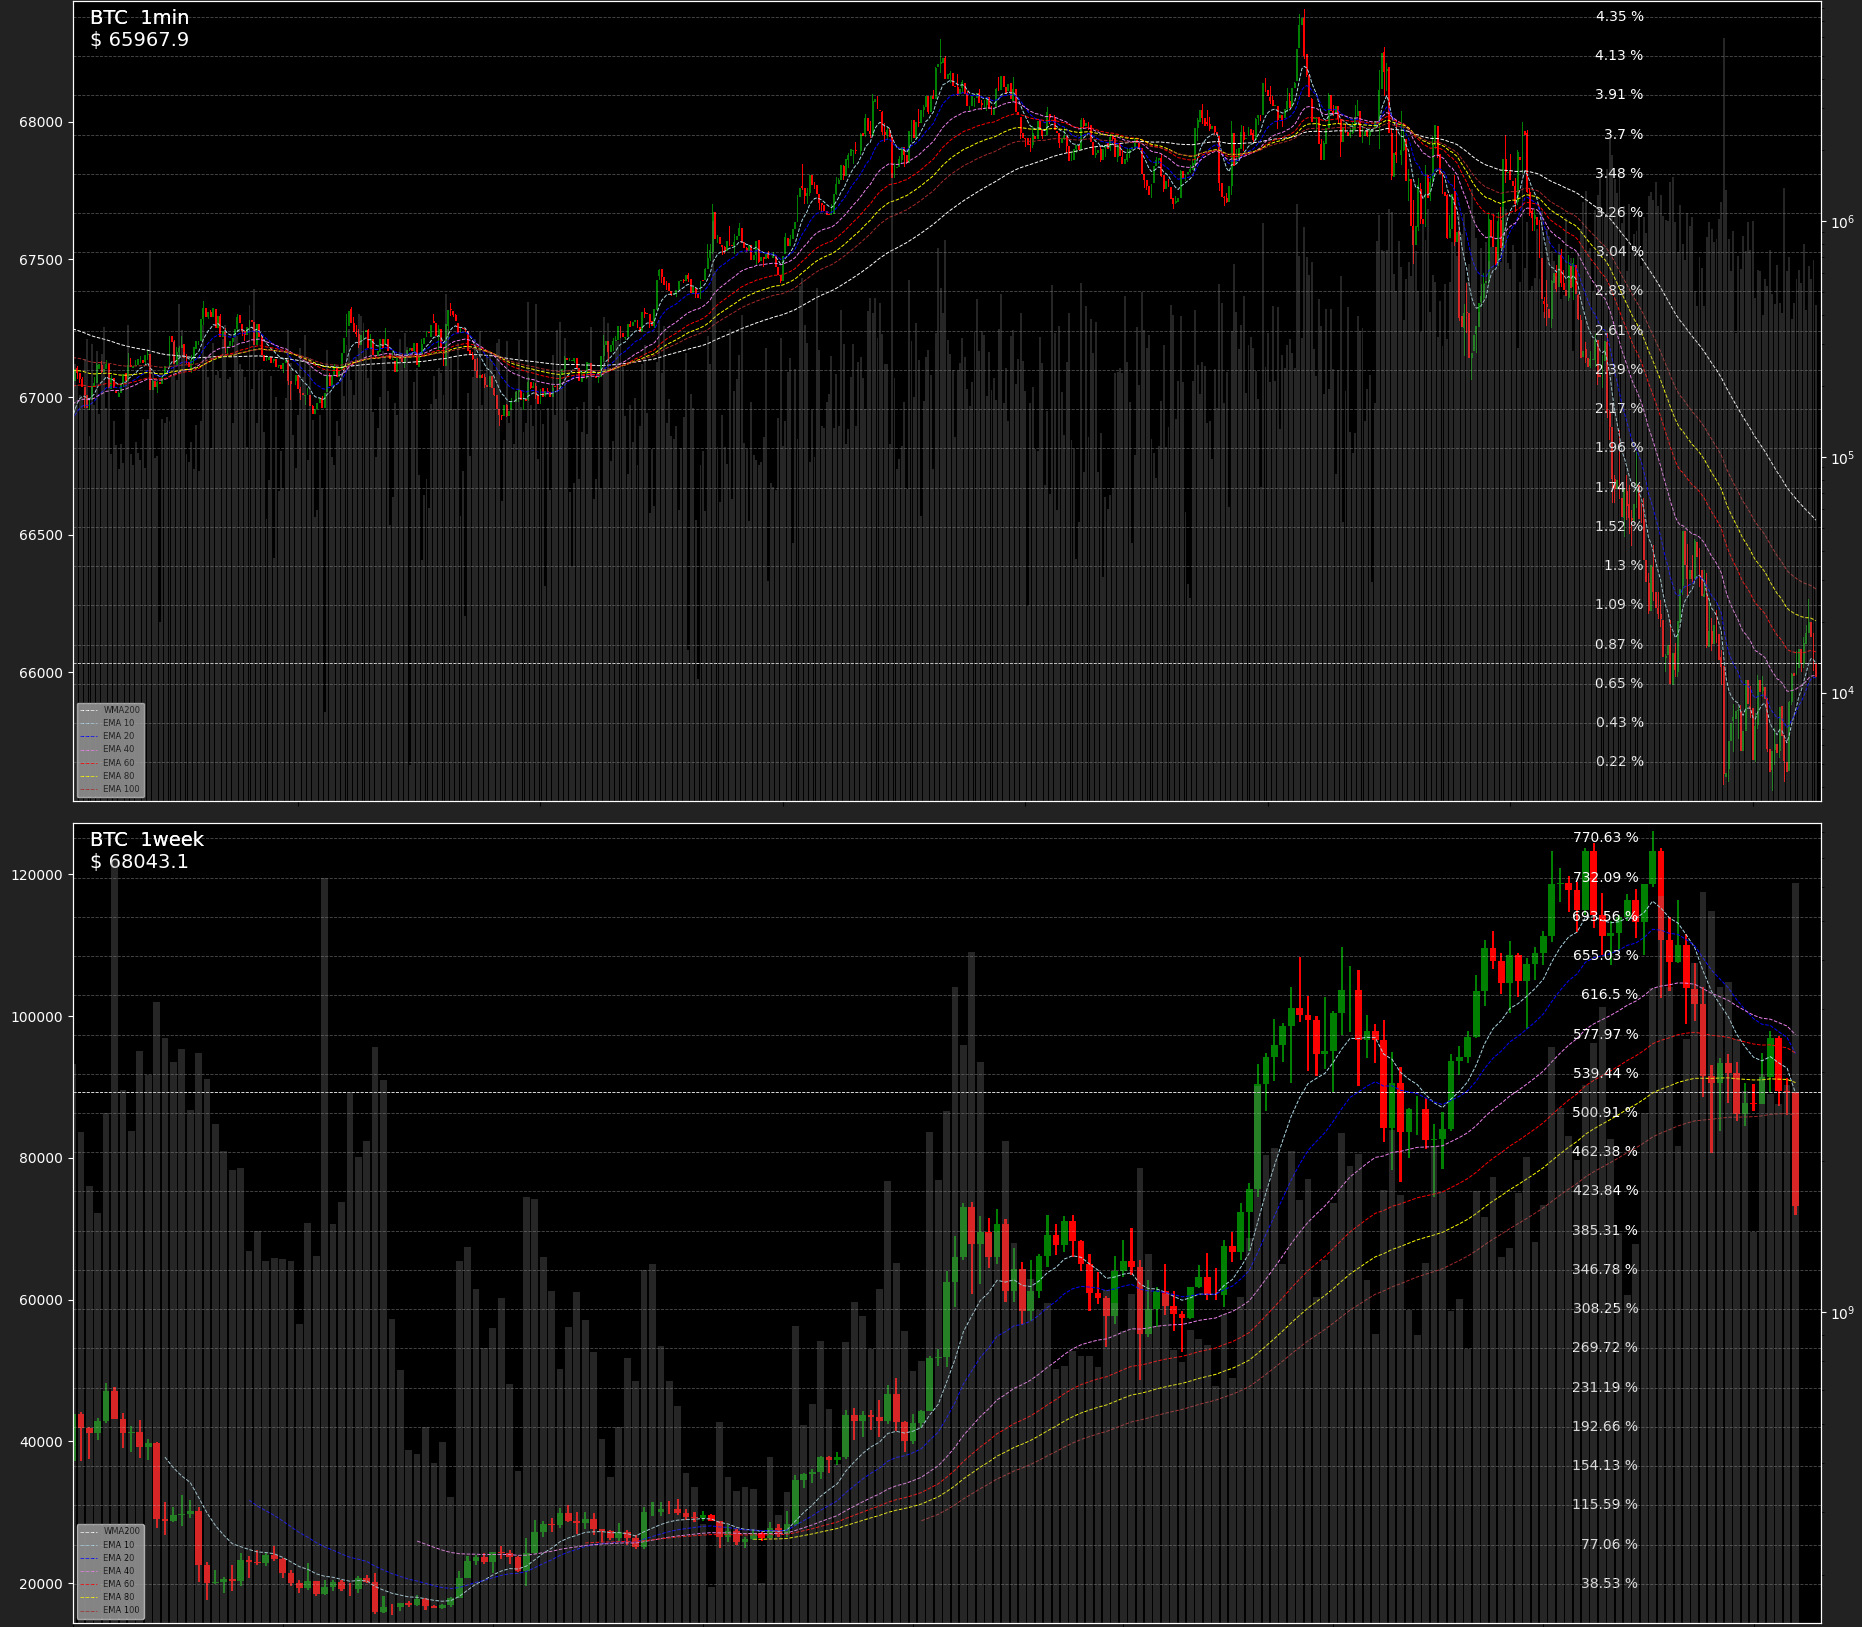Click the $ 68043.1 price label
Screen dimensions: 1862x1627
tap(139, 862)
